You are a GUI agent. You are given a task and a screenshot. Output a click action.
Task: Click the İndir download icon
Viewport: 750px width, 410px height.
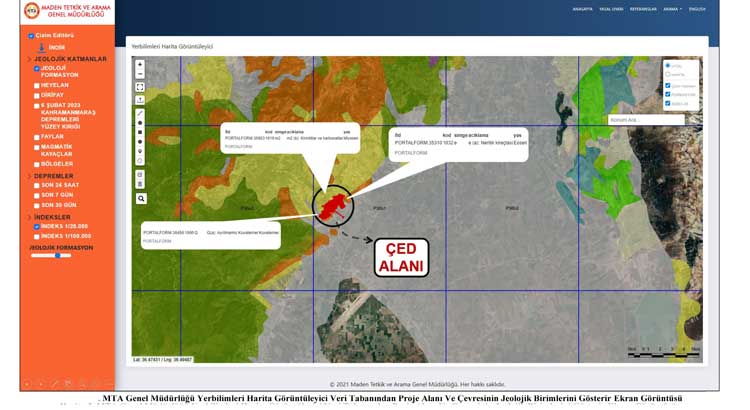(42, 47)
